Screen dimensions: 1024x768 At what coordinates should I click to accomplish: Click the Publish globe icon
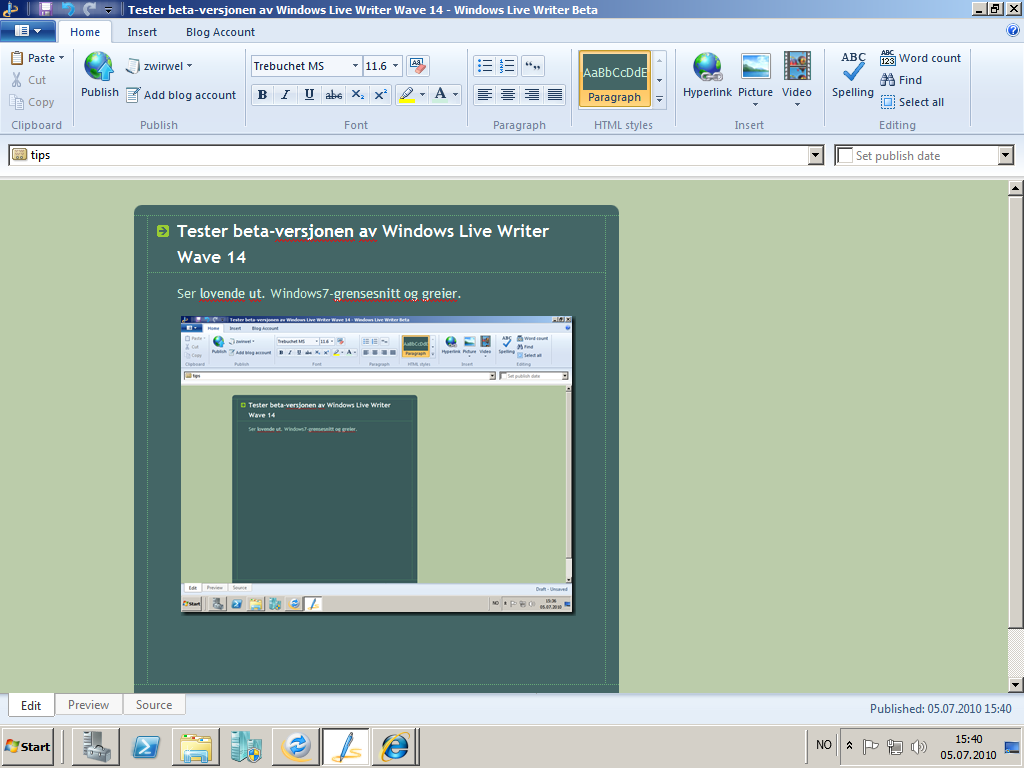pyautogui.click(x=99, y=67)
